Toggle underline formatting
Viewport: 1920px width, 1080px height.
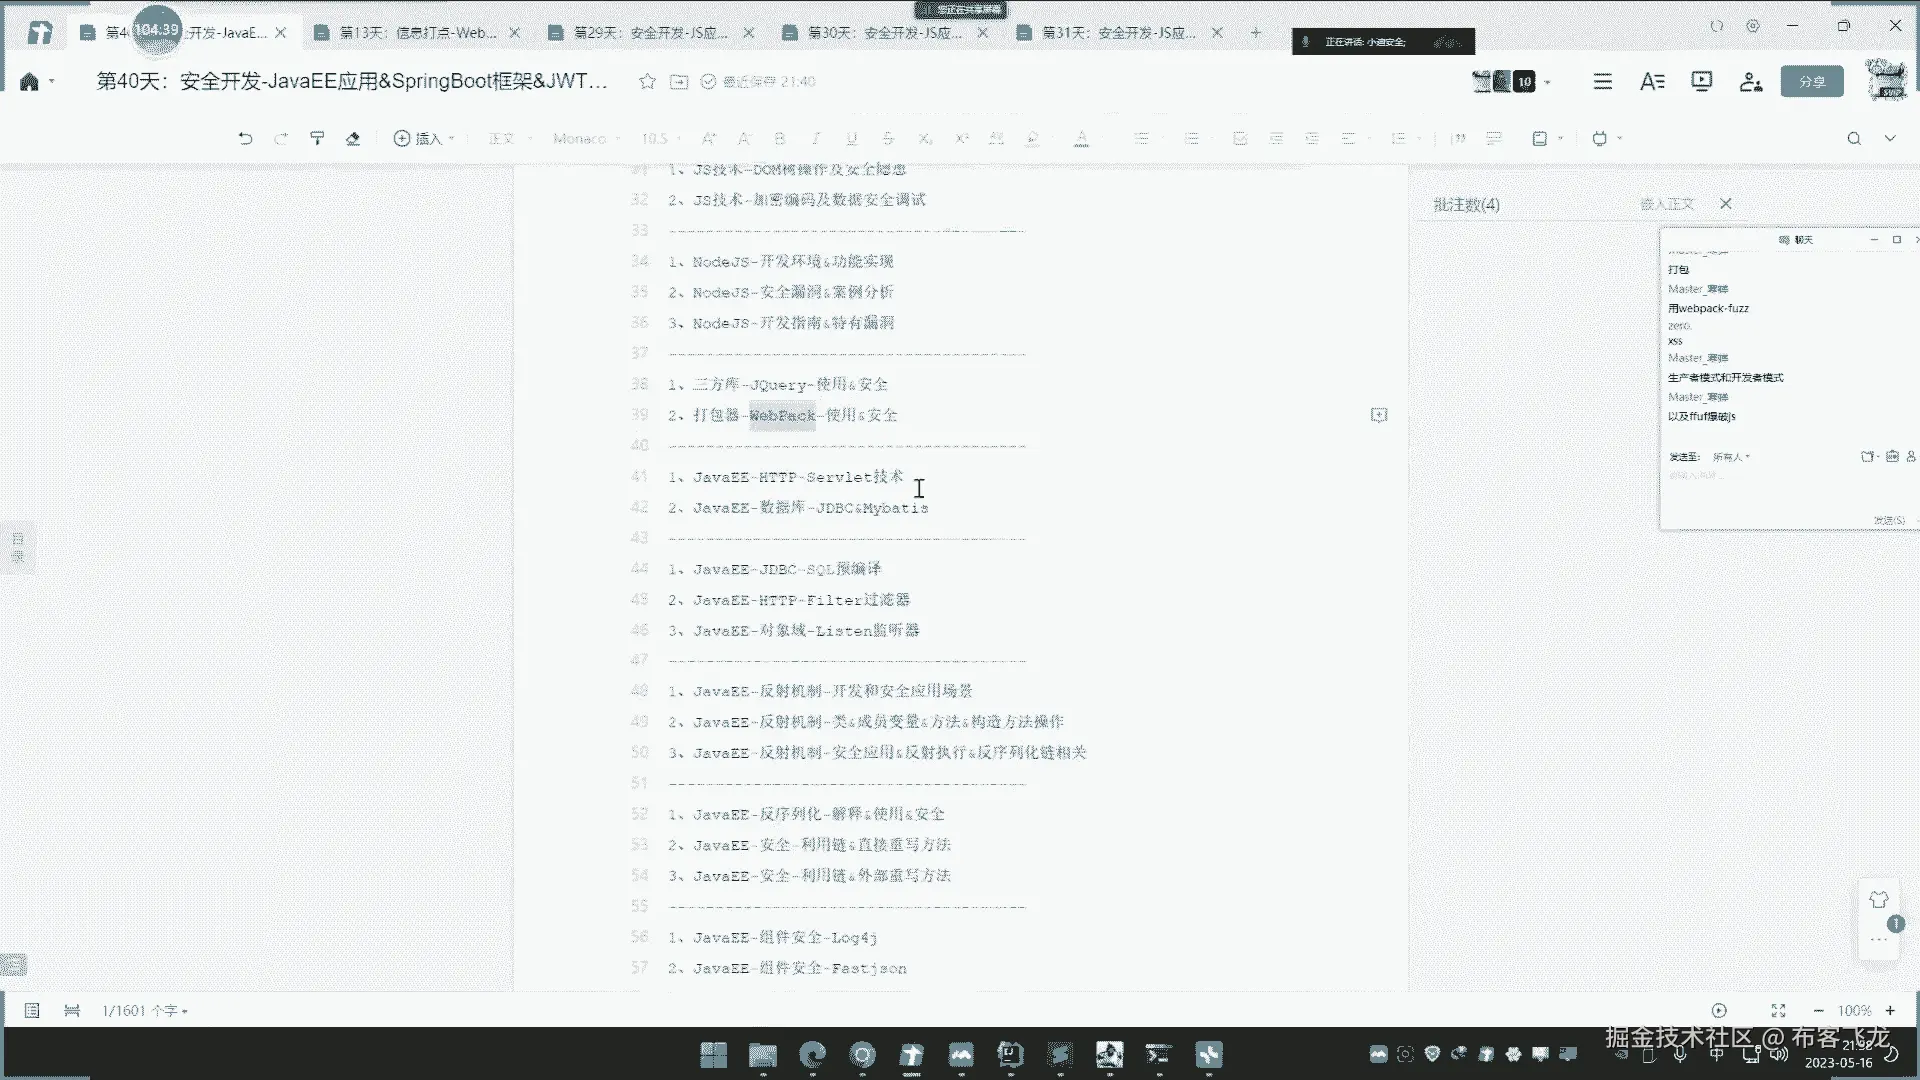[x=852, y=139]
